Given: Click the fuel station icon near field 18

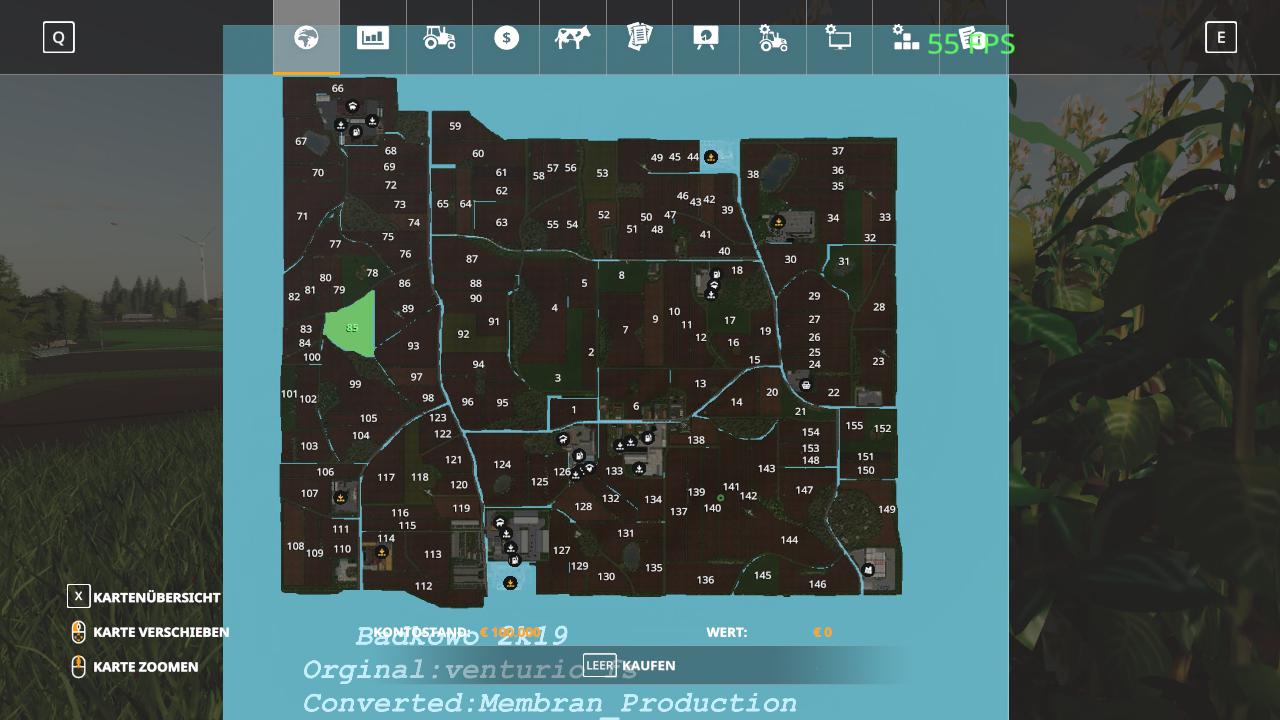Looking at the screenshot, I should [x=716, y=274].
